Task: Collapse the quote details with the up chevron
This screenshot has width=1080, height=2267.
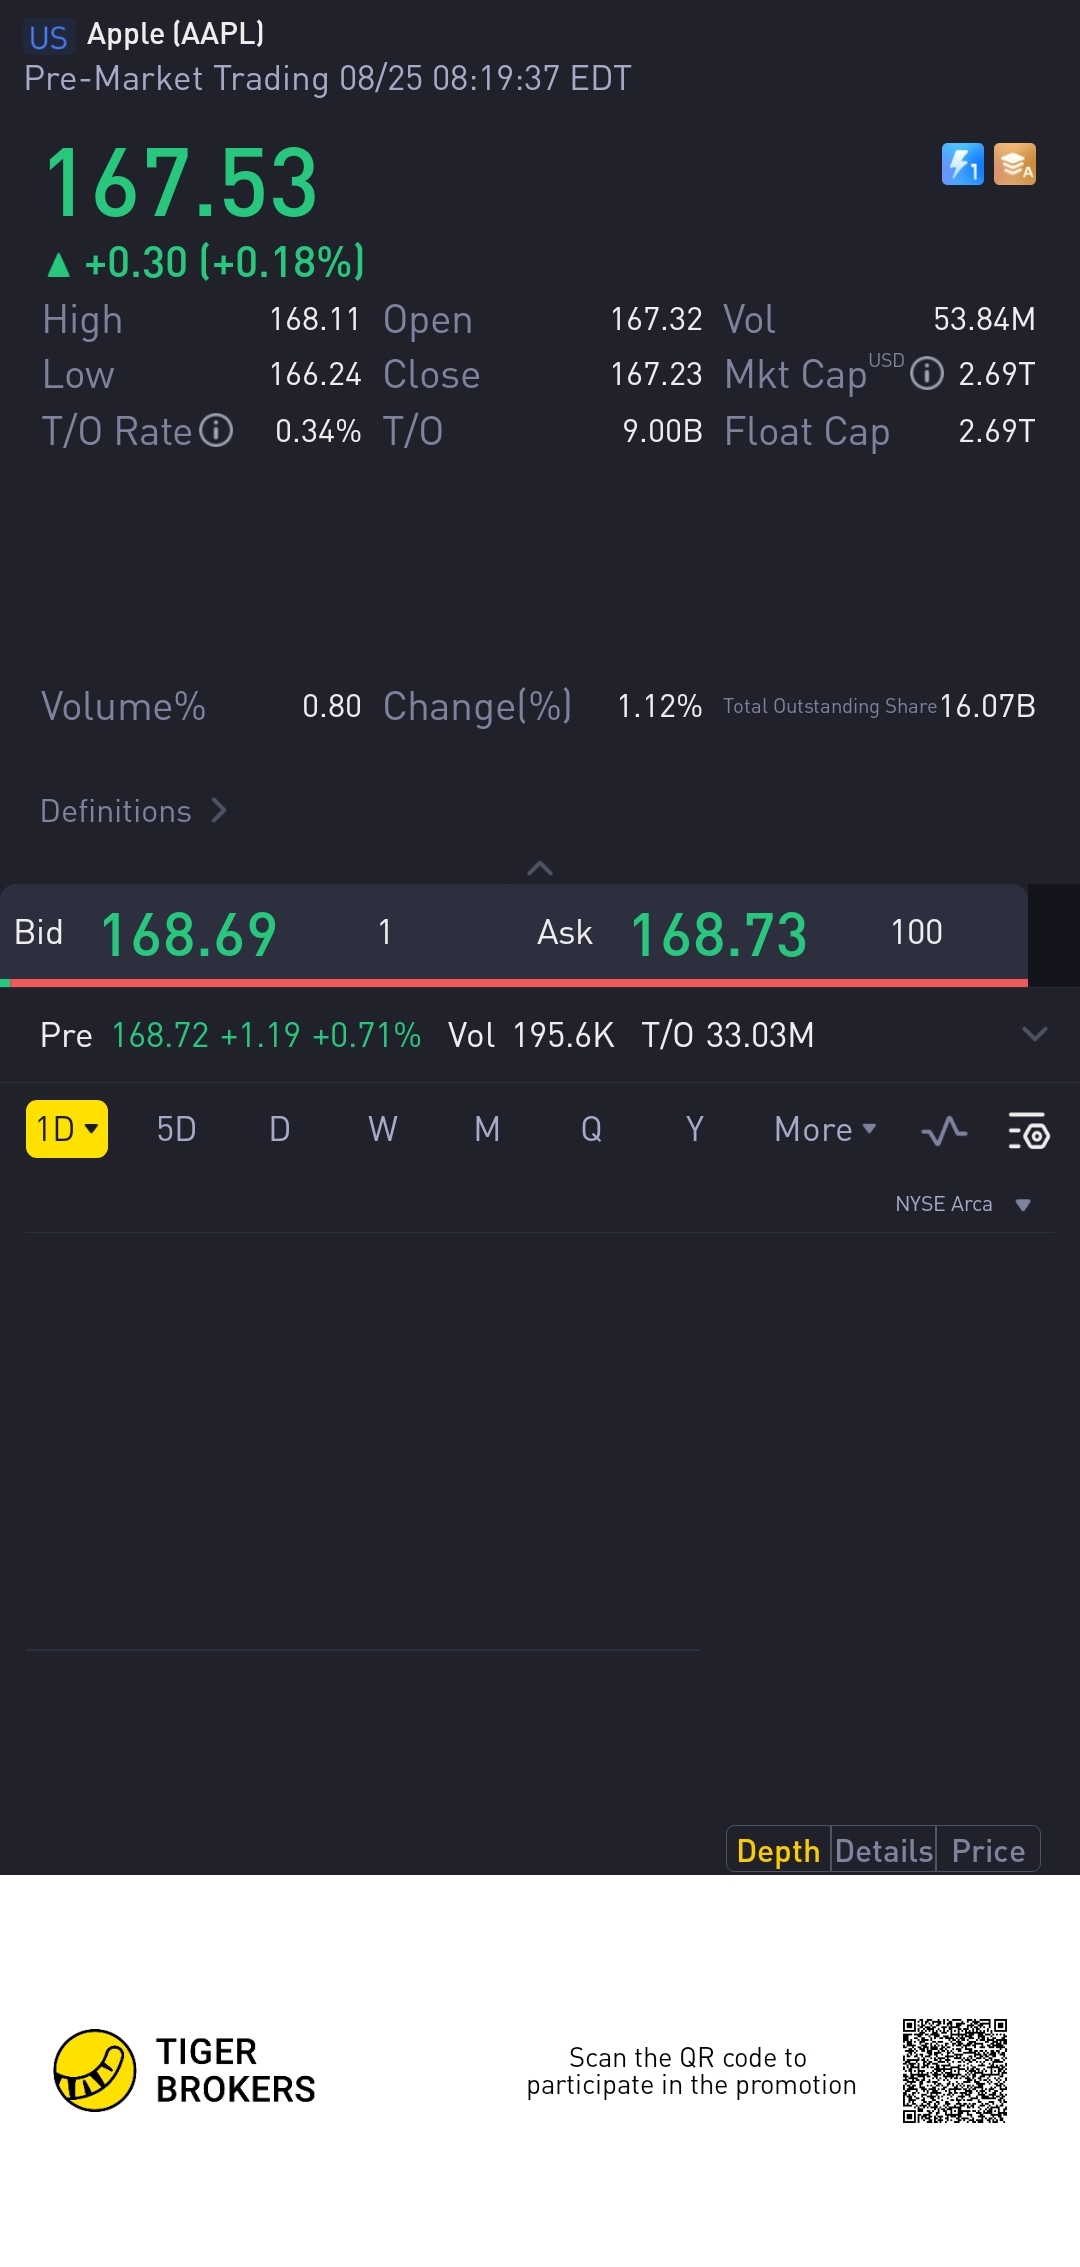Action: tap(540, 868)
